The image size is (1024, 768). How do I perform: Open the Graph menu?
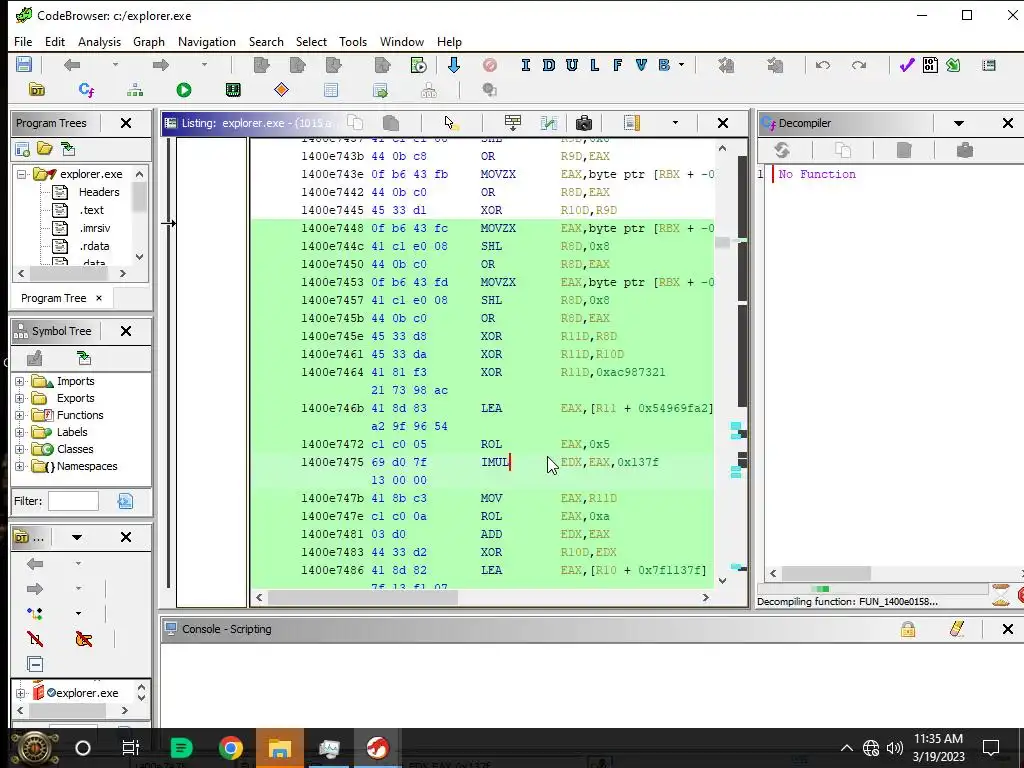[x=149, y=42]
